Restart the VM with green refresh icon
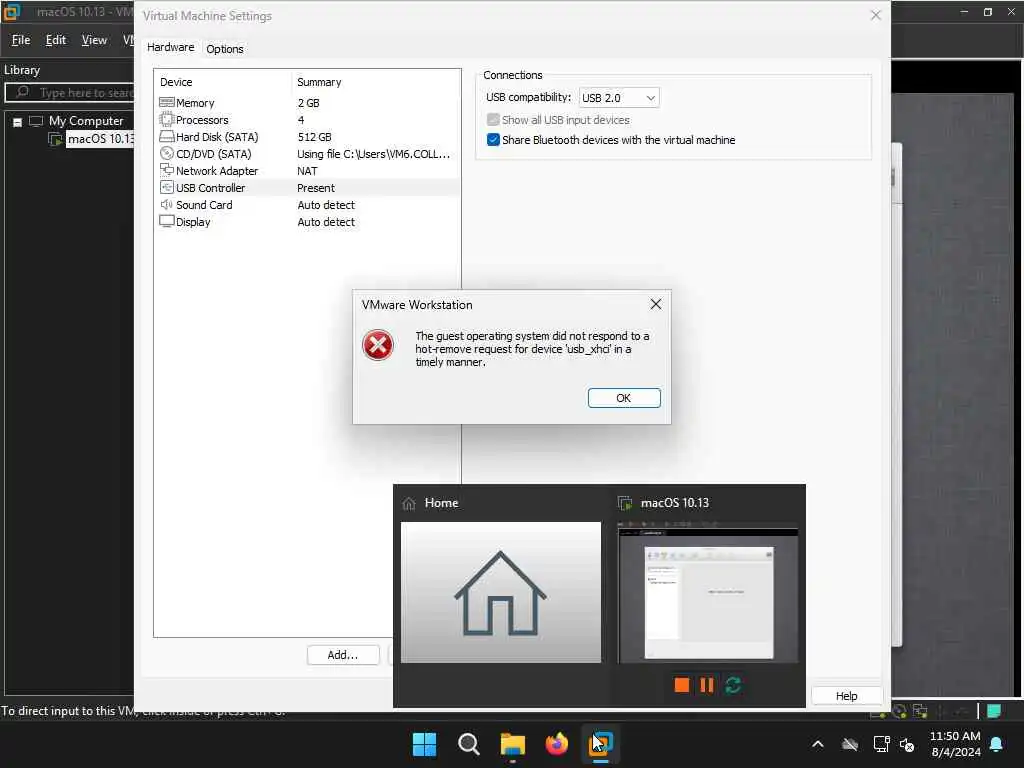 pos(733,684)
